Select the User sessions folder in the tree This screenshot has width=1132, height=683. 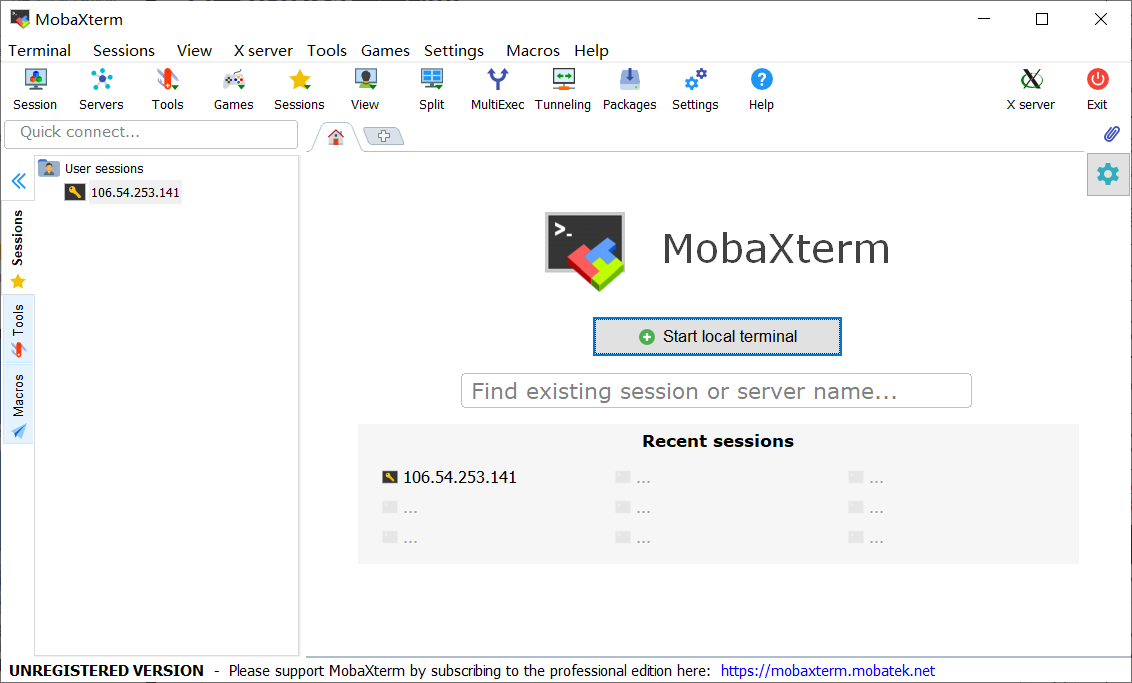coord(91,168)
